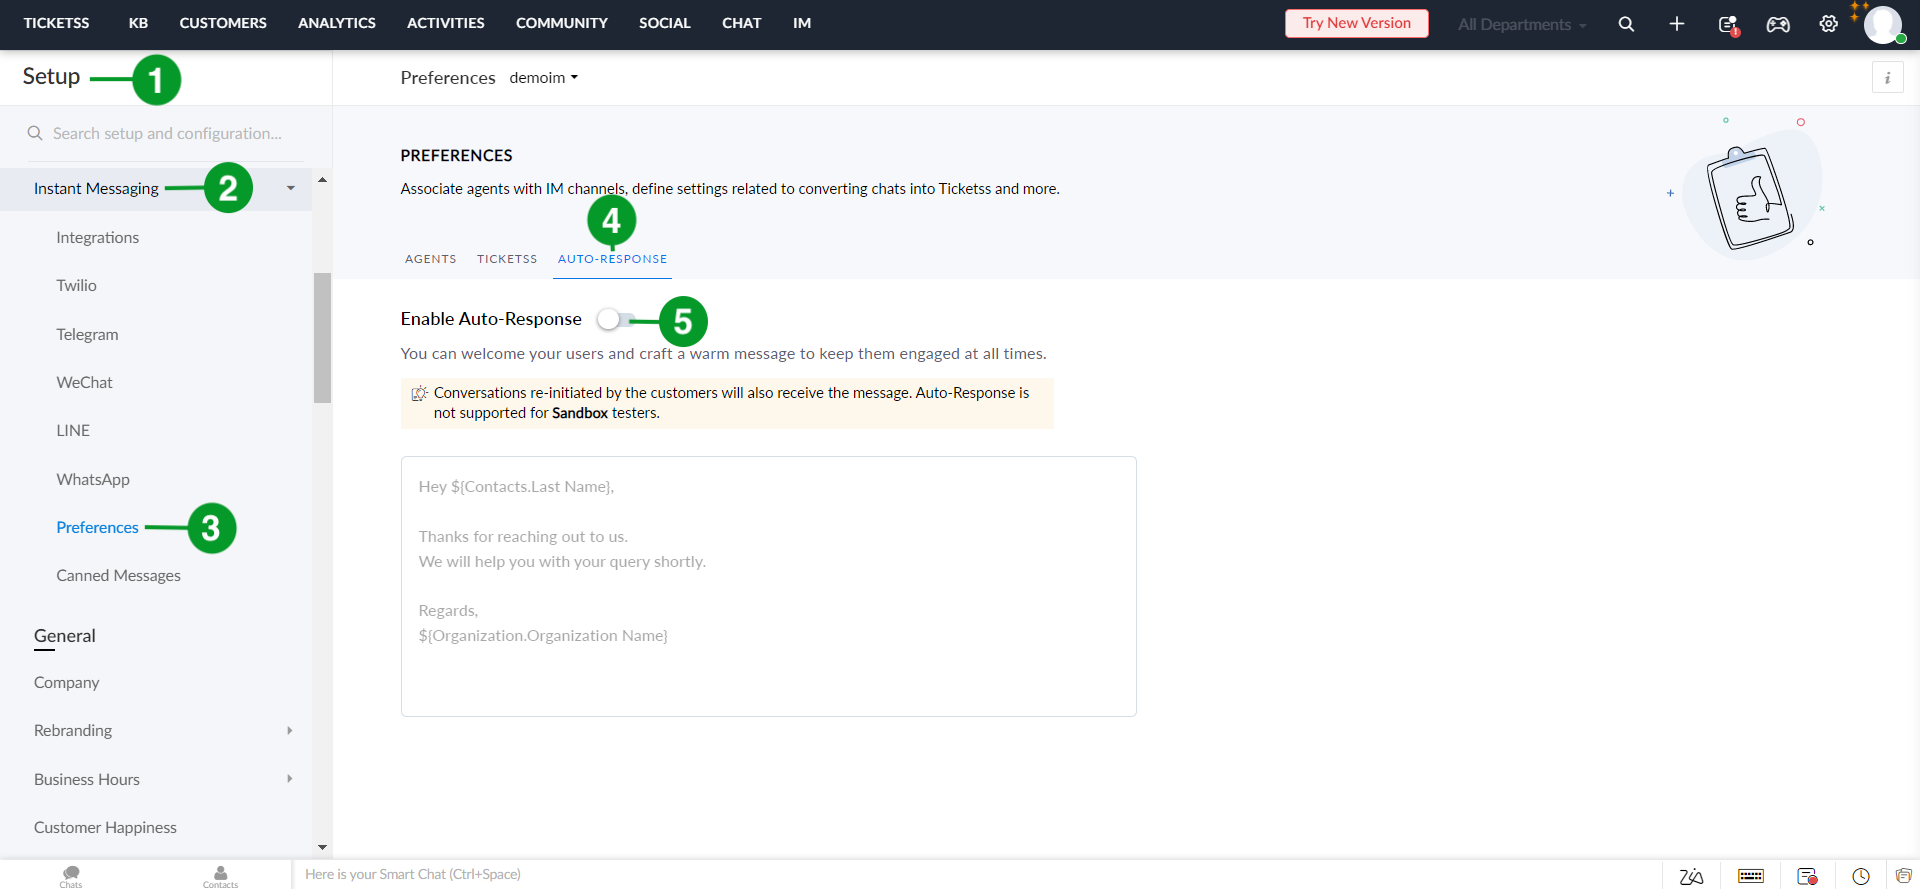Click the rightmost chat windows icon in the bottom bar
Image resolution: width=1920 pixels, height=889 pixels.
click(x=1904, y=876)
